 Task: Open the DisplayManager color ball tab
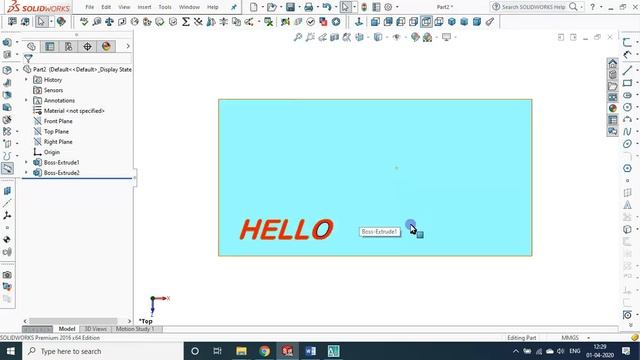pyautogui.click(x=106, y=46)
